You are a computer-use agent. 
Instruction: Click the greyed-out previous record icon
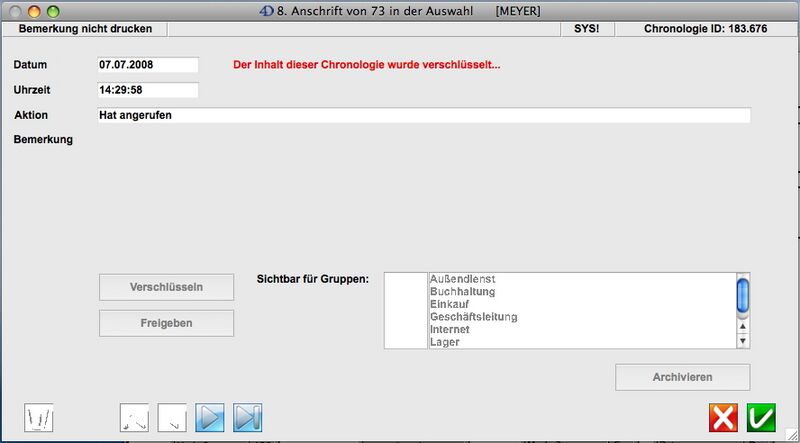[172, 417]
